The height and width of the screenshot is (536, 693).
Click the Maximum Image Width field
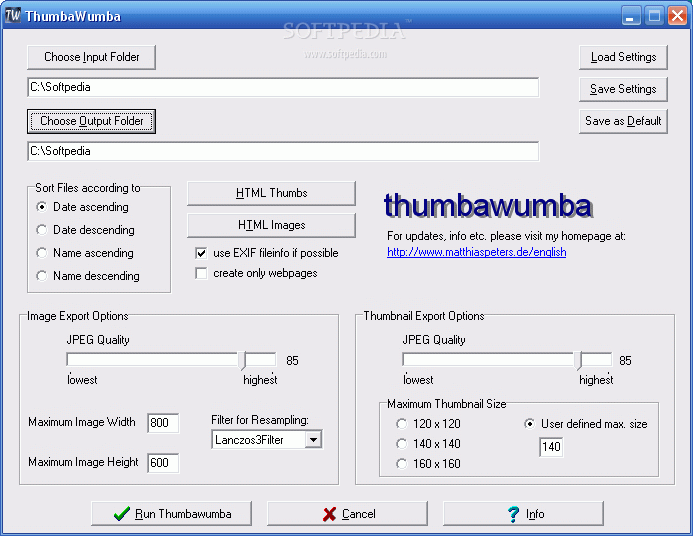point(163,423)
